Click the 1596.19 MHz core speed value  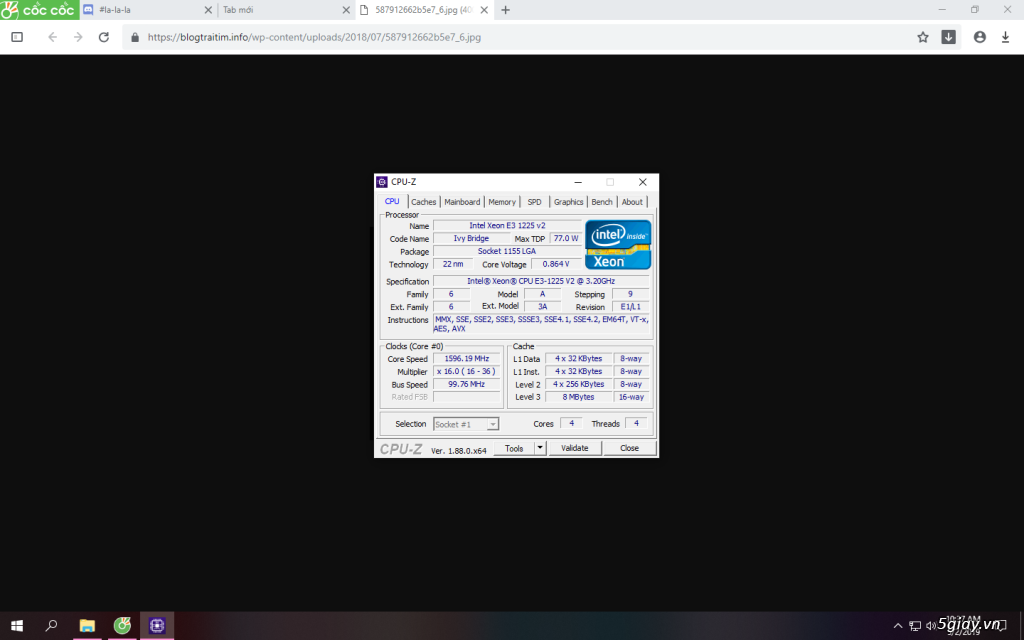[467, 359]
